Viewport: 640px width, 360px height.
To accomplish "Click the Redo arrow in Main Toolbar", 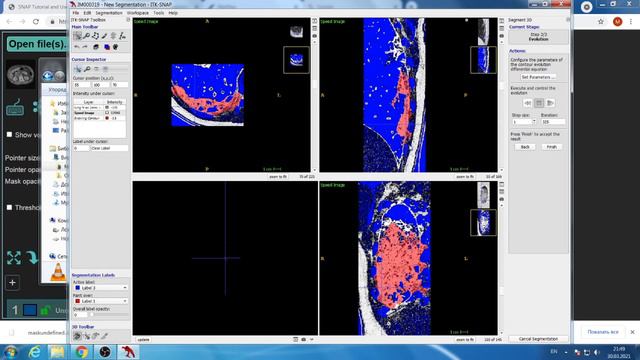I will point(85,47).
